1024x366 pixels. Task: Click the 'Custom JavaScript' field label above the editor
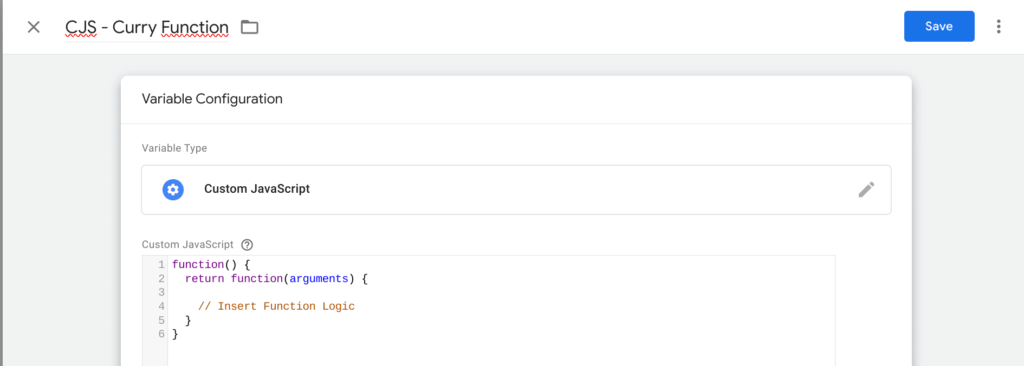[x=187, y=245]
